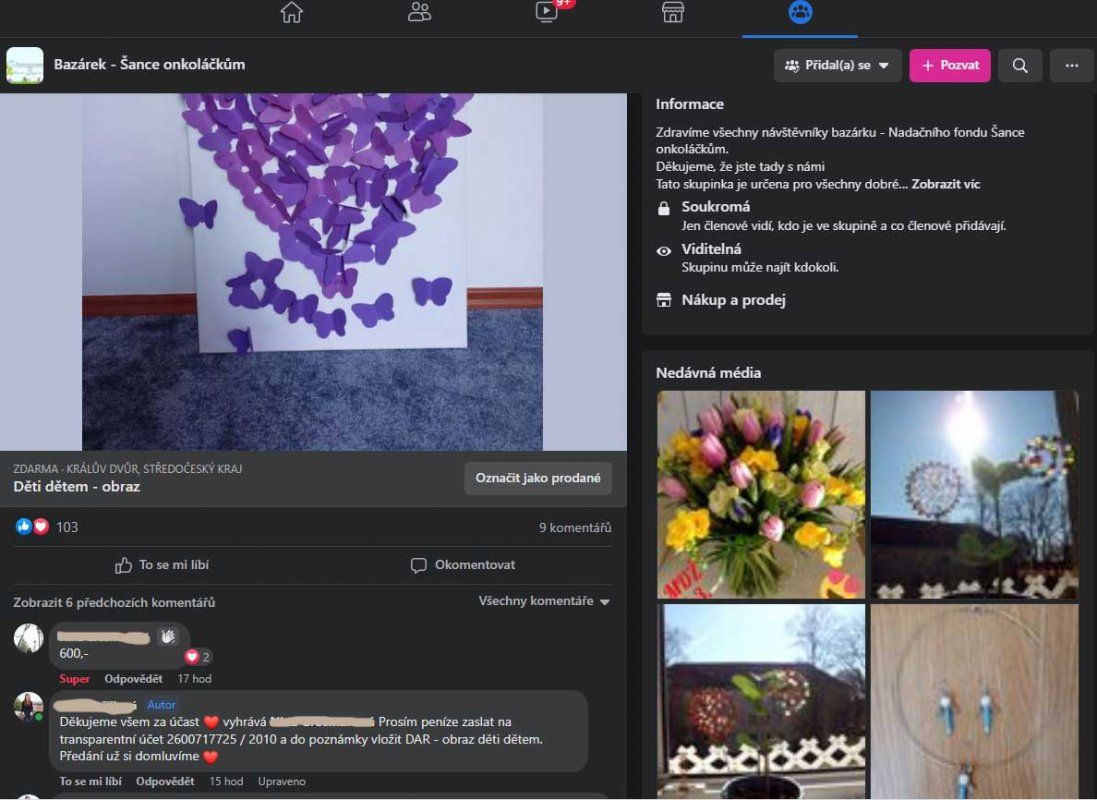Click Odpovědět under the 600,- comment
This screenshot has height=800, width=1097.
pos(133,679)
